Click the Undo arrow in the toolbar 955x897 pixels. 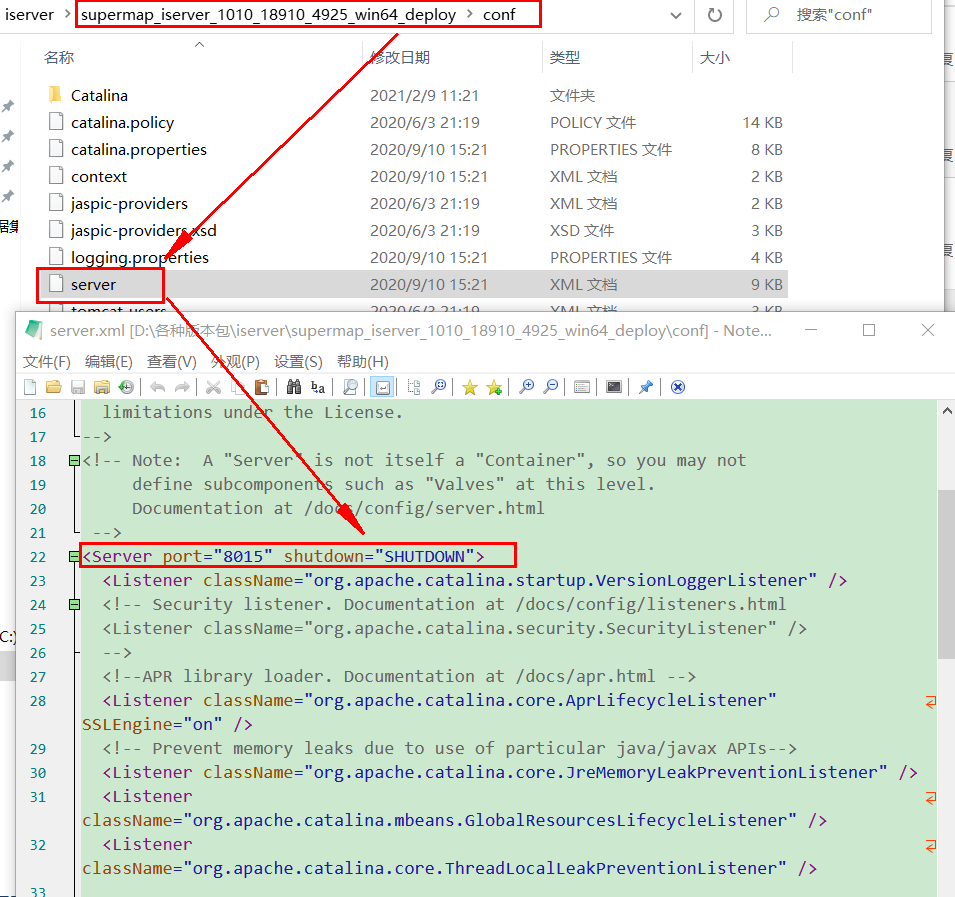click(158, 387)
